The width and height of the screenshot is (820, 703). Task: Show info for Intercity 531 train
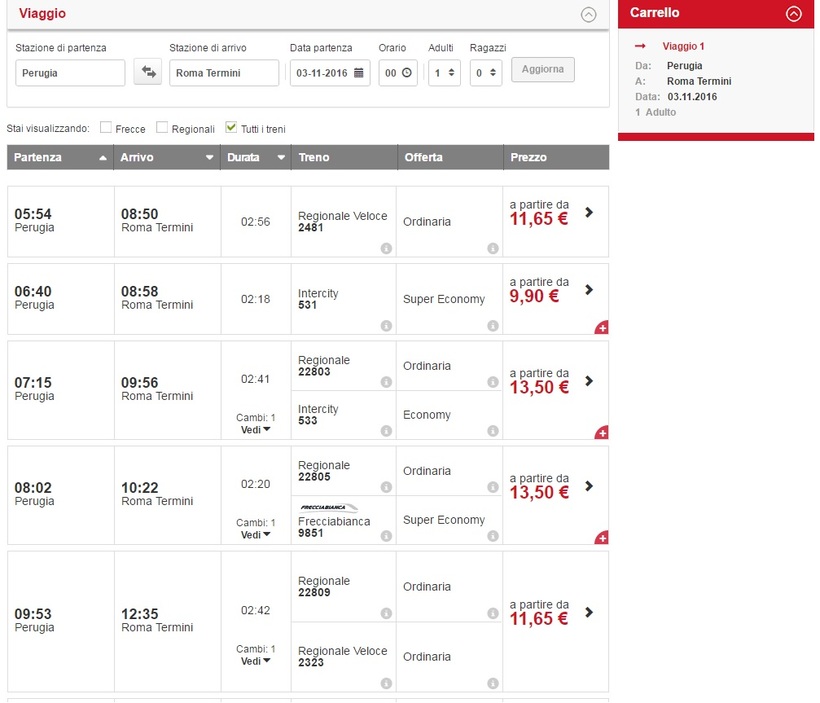coord(385,325)
